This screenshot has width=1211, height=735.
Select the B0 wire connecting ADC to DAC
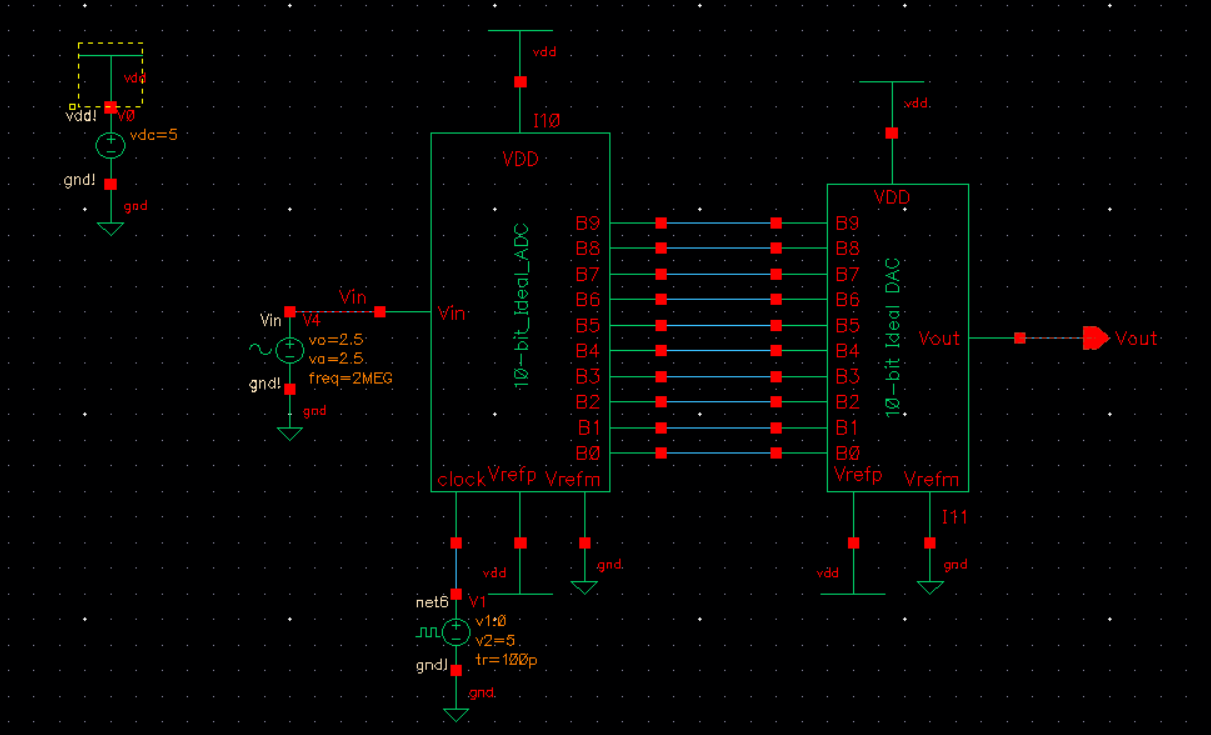click(715, 453)
